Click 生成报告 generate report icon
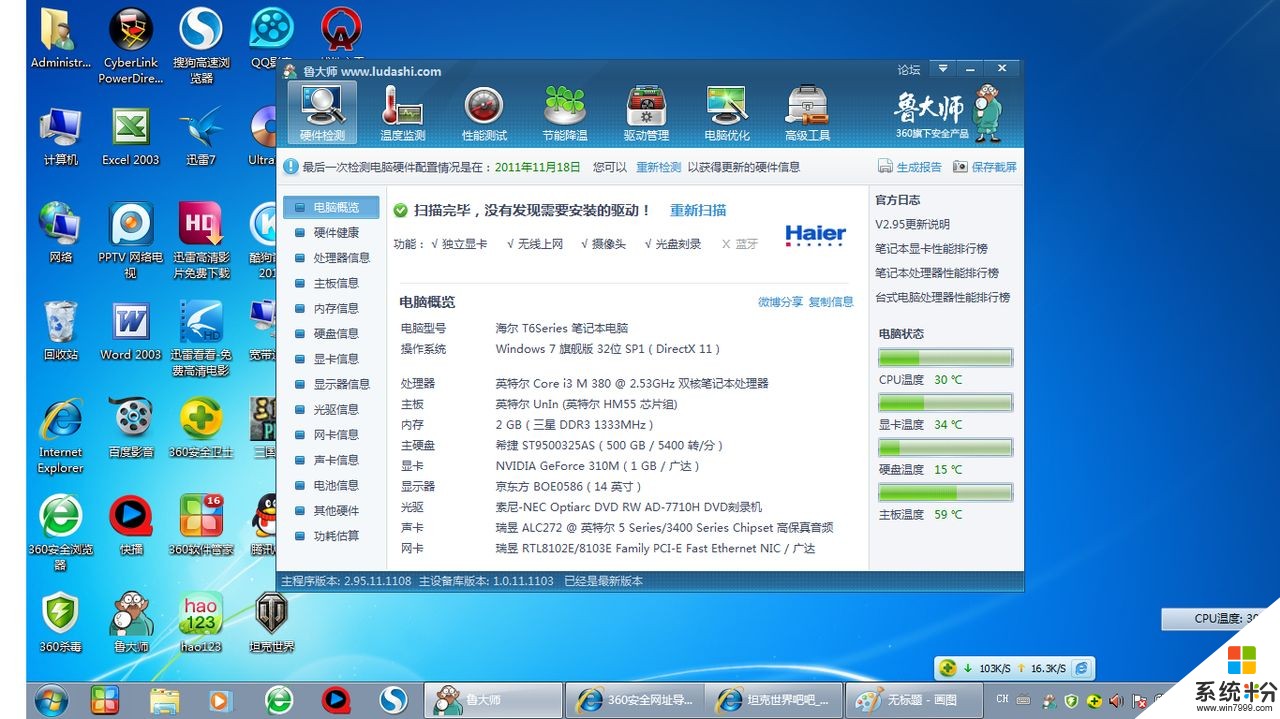Viewport: 1280px width, 719px height. point(910,167)
